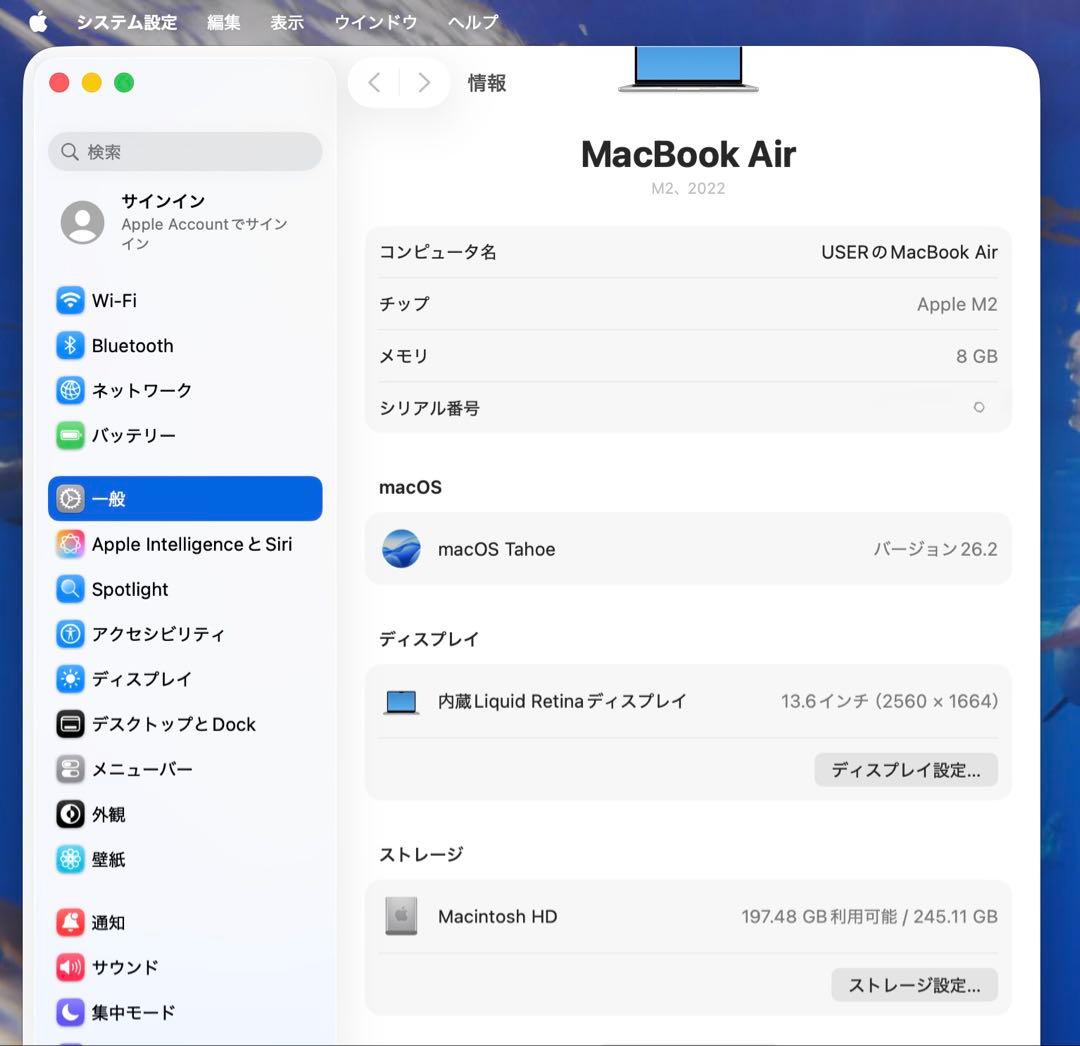Reveal the hidden serial number
Image resolution: width=1080 pixels, height=1046 pixels.
978,408
